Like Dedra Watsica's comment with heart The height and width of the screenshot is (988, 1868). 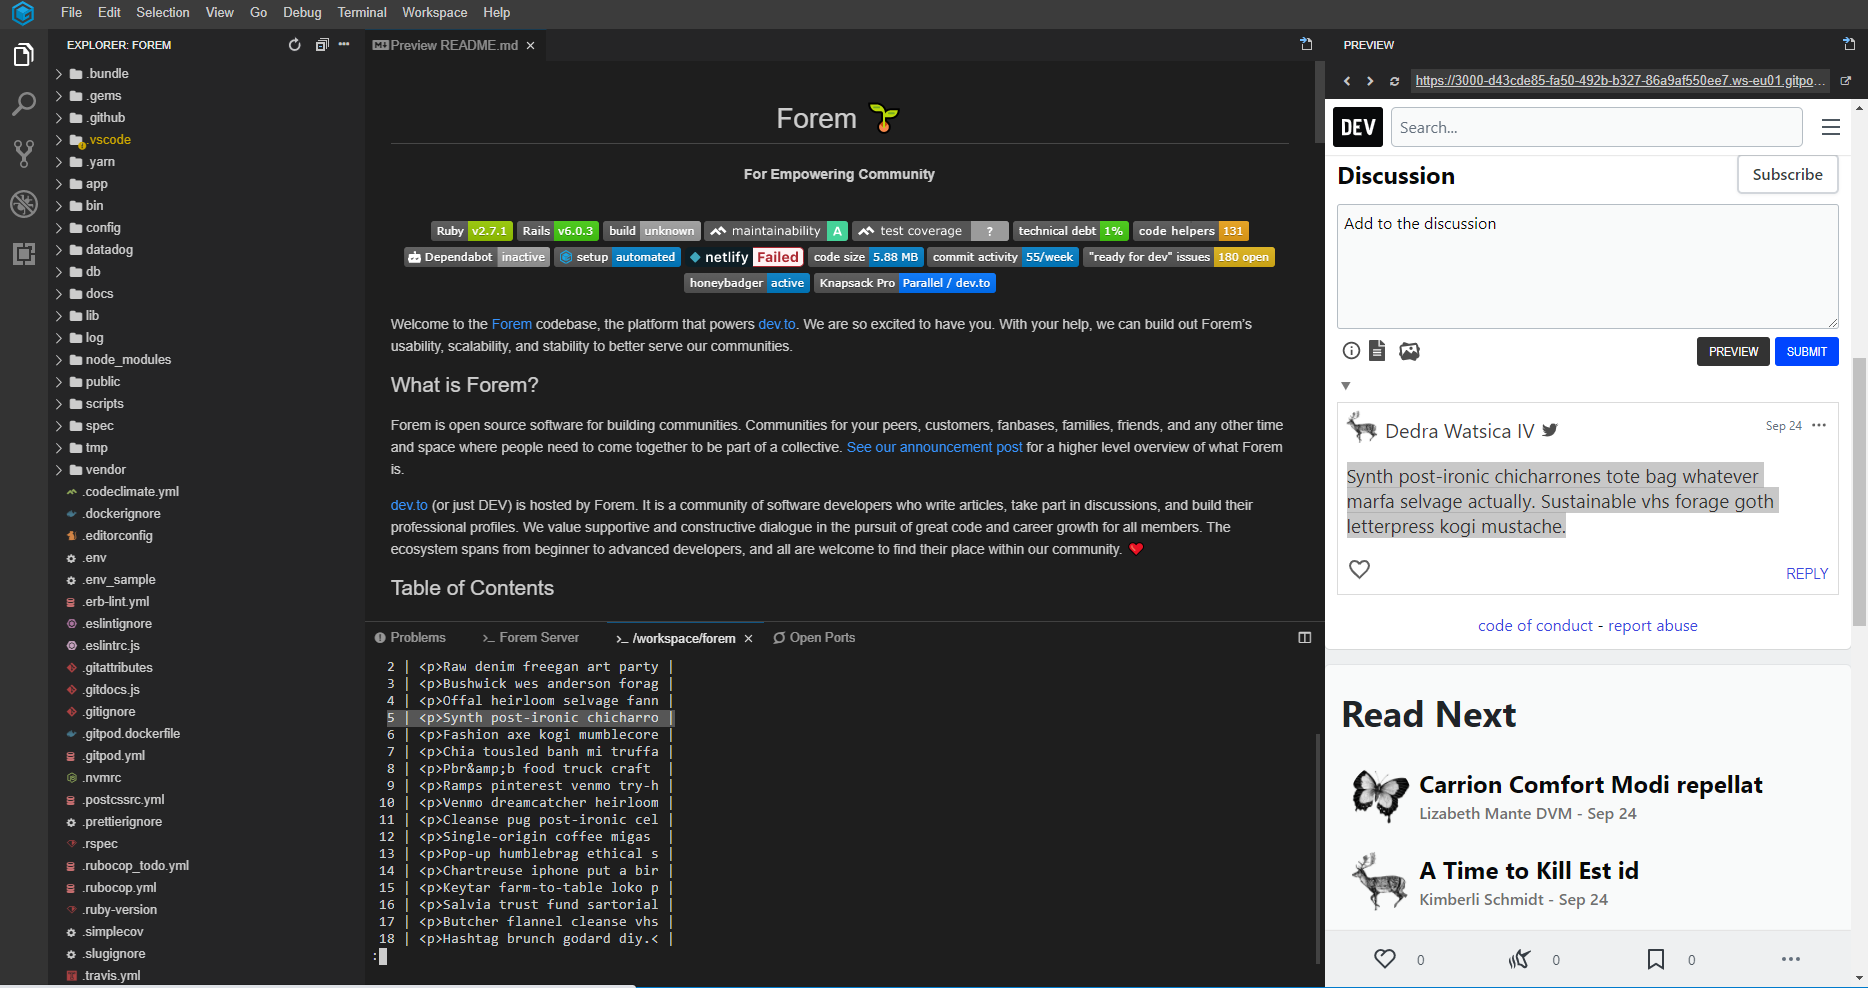(1360, 569)
